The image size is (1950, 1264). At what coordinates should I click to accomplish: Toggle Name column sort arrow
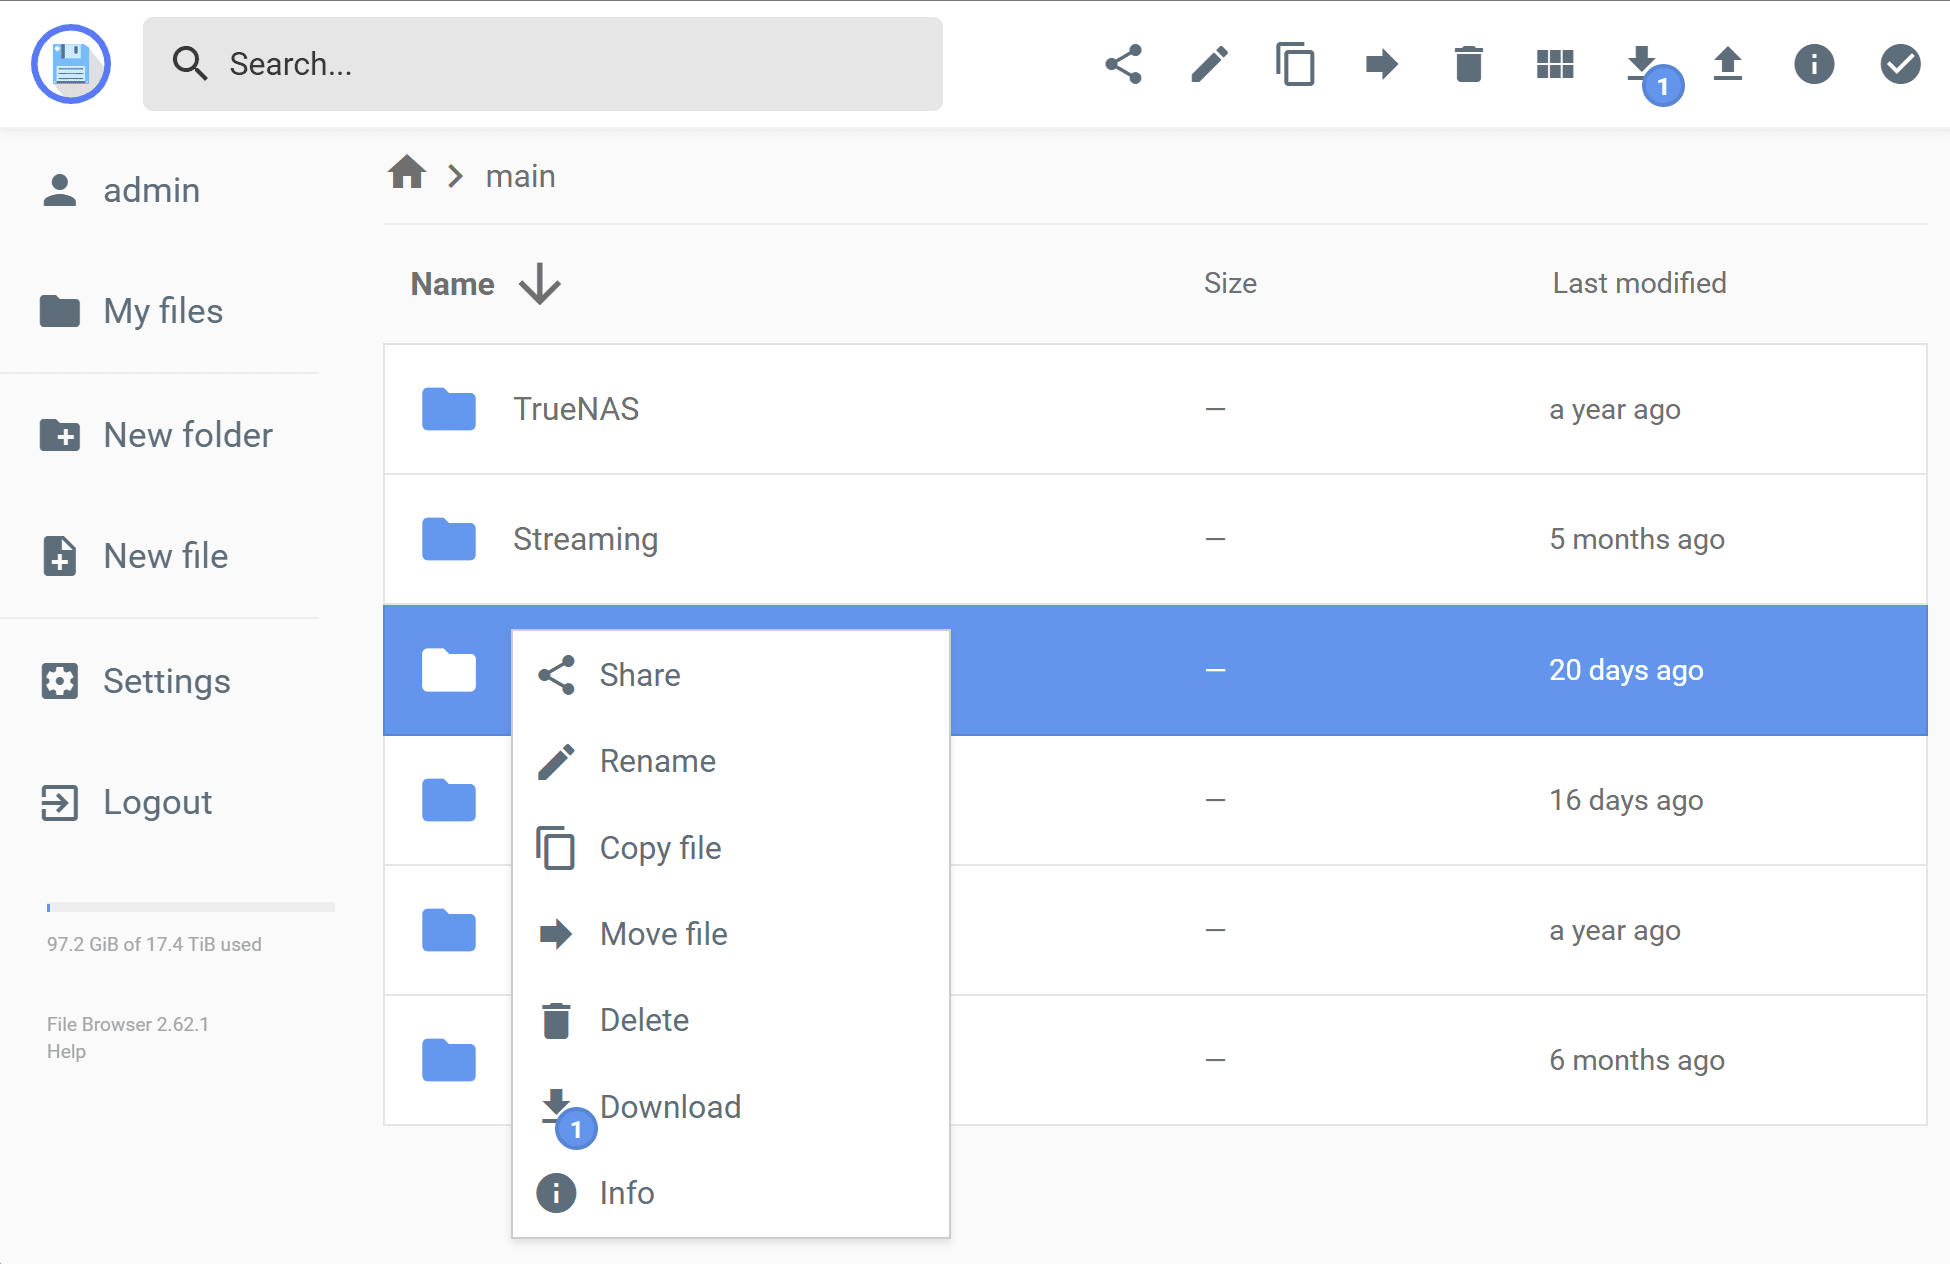tap(540, 284)
